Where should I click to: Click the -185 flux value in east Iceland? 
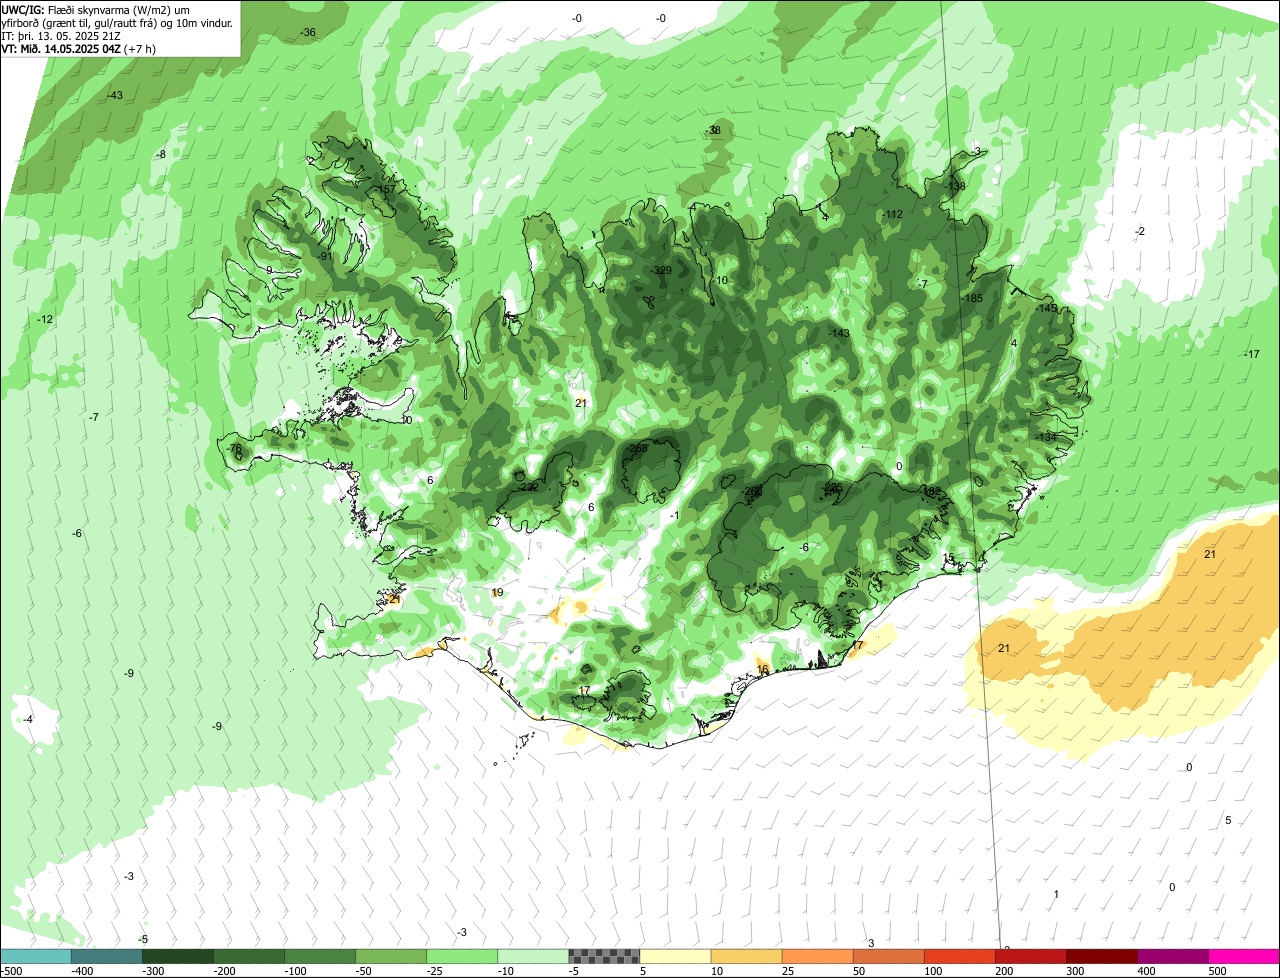coord(973,299)
